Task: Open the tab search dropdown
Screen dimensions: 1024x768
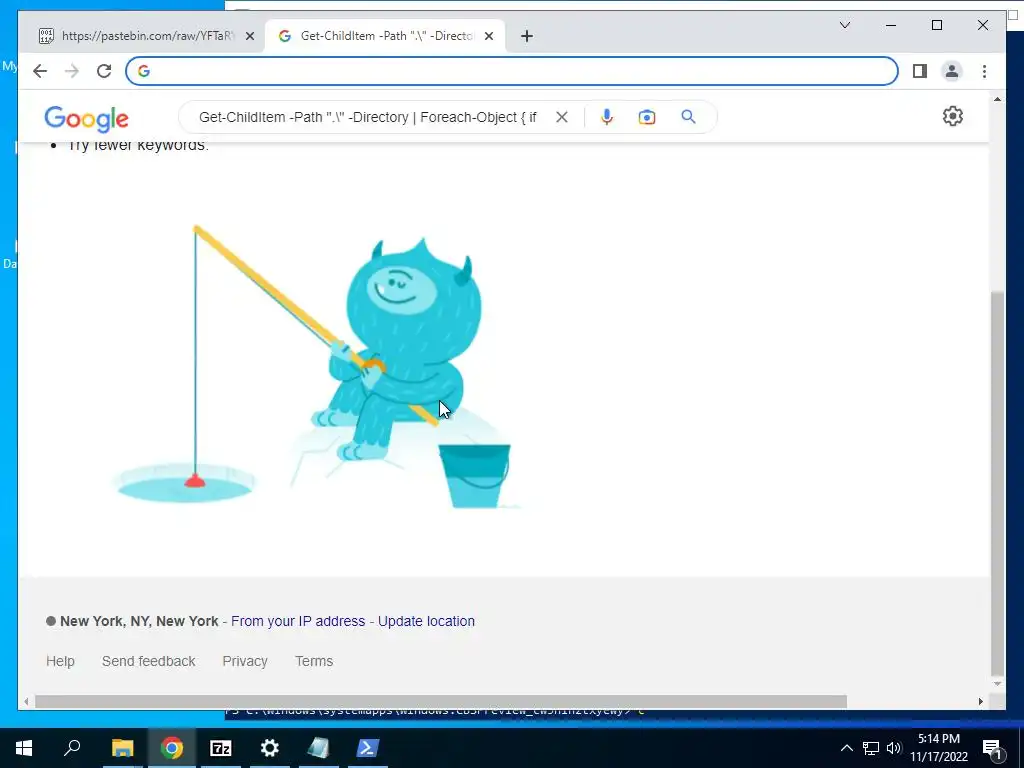Action: click(x=844, y=25)
